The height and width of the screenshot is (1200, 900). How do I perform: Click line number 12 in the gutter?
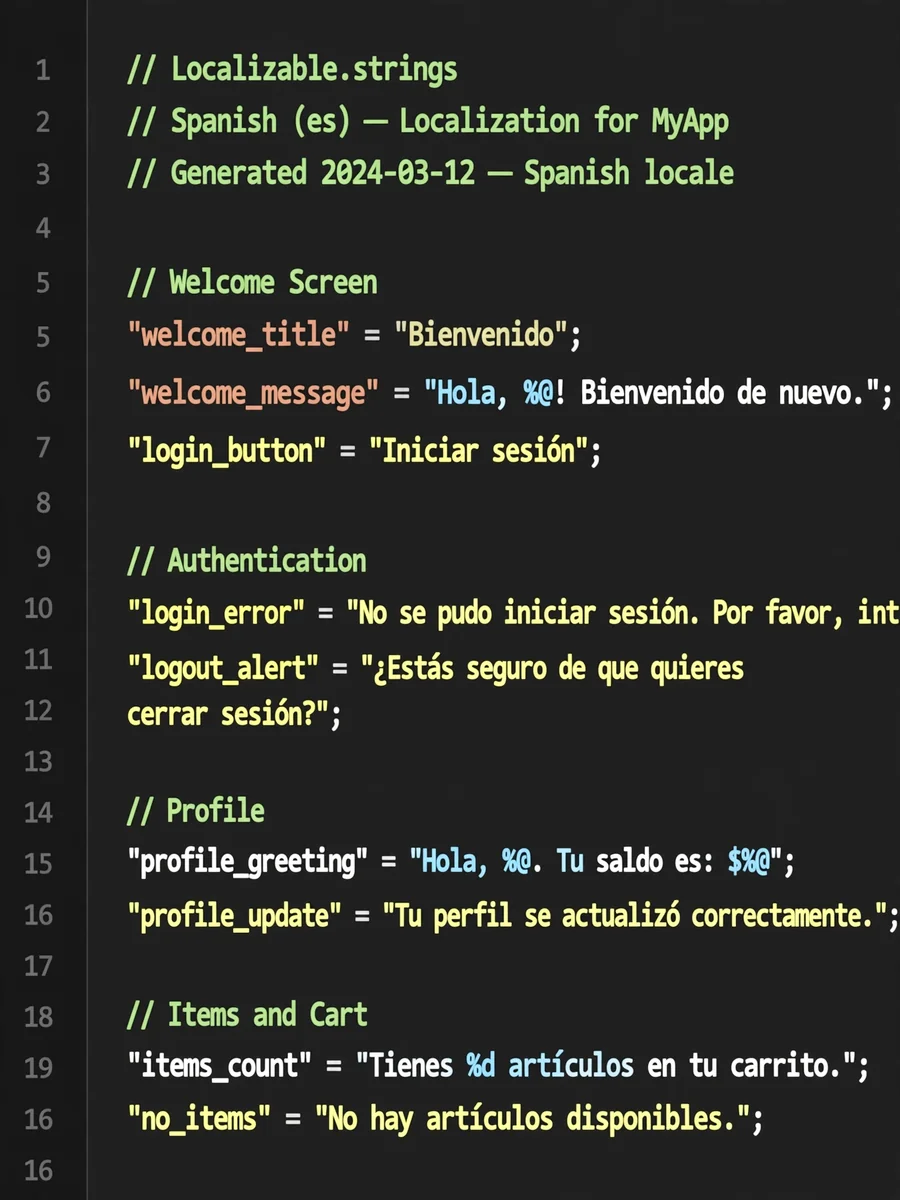coord(38,710)
